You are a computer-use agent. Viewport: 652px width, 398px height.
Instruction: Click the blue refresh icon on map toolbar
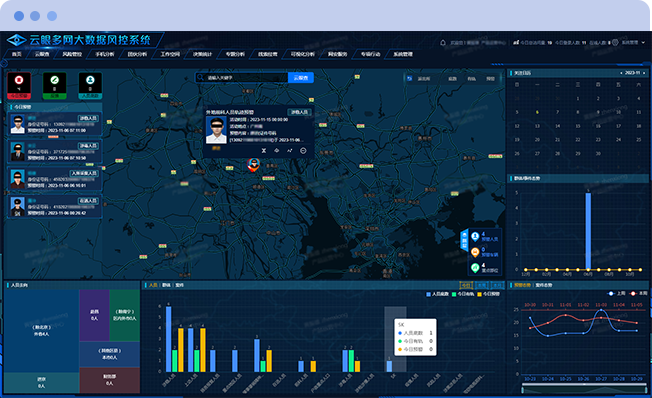coord(410,79)
